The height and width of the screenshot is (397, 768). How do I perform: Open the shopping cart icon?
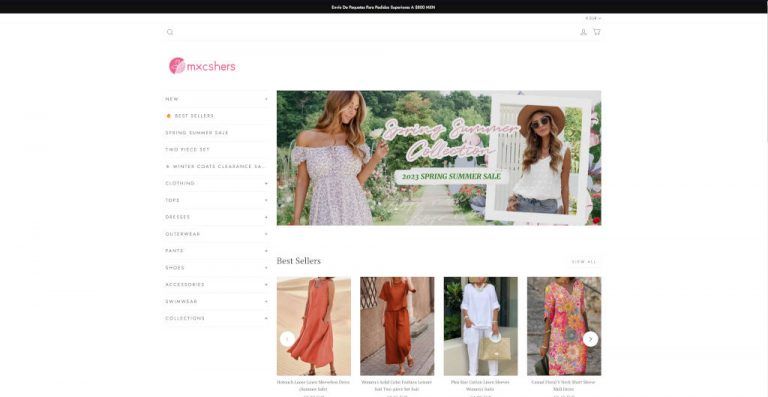click(597, 32)
